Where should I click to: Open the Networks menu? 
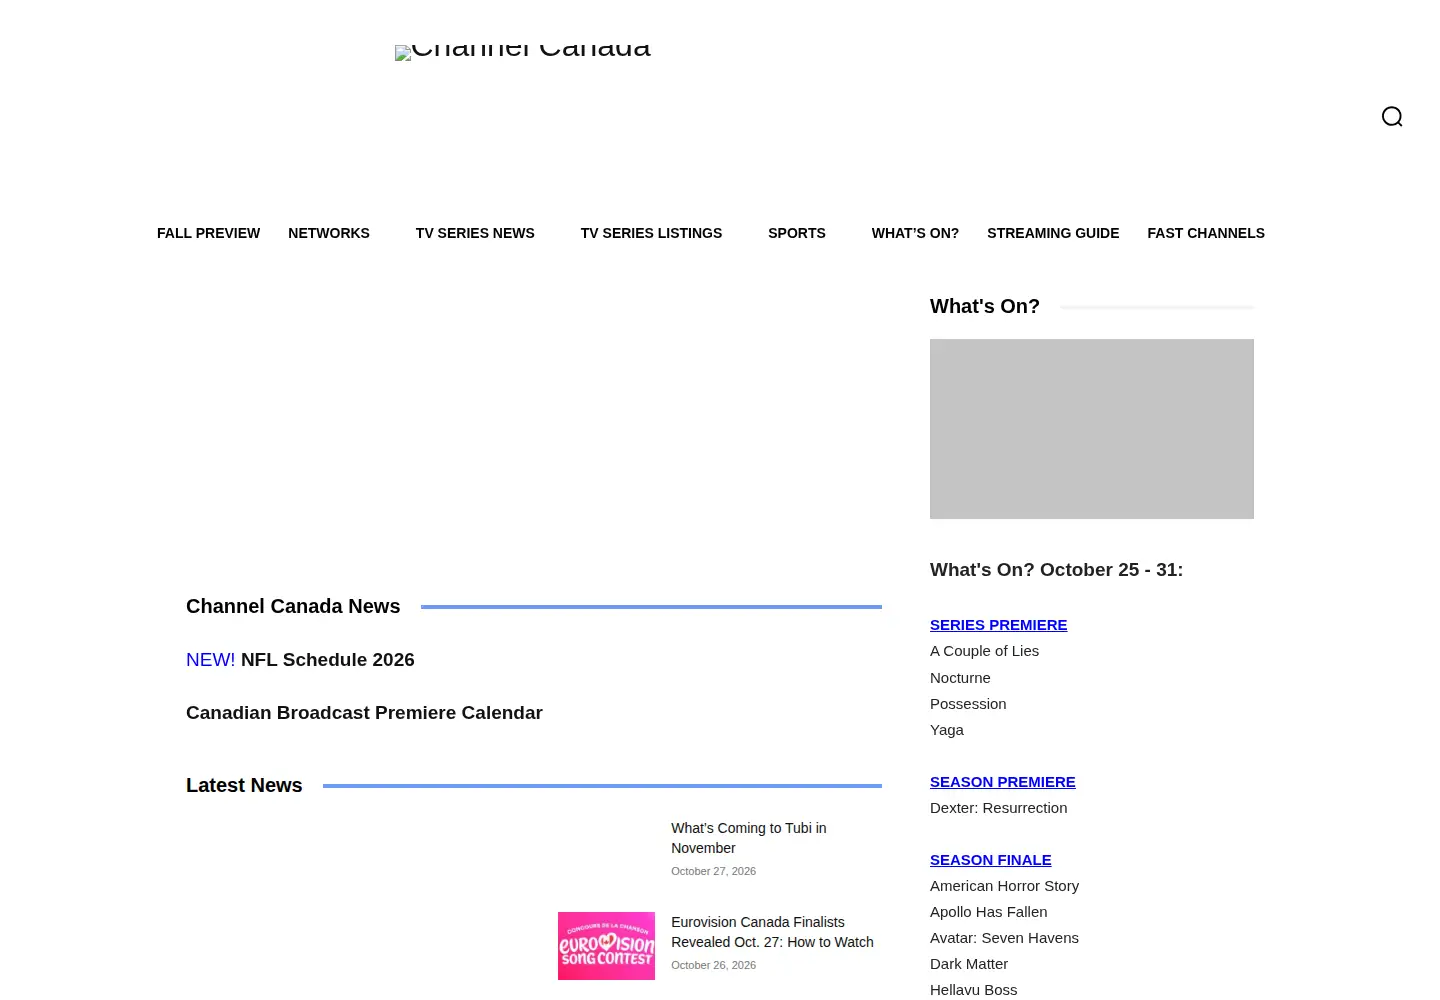click(x=329, y=233)
